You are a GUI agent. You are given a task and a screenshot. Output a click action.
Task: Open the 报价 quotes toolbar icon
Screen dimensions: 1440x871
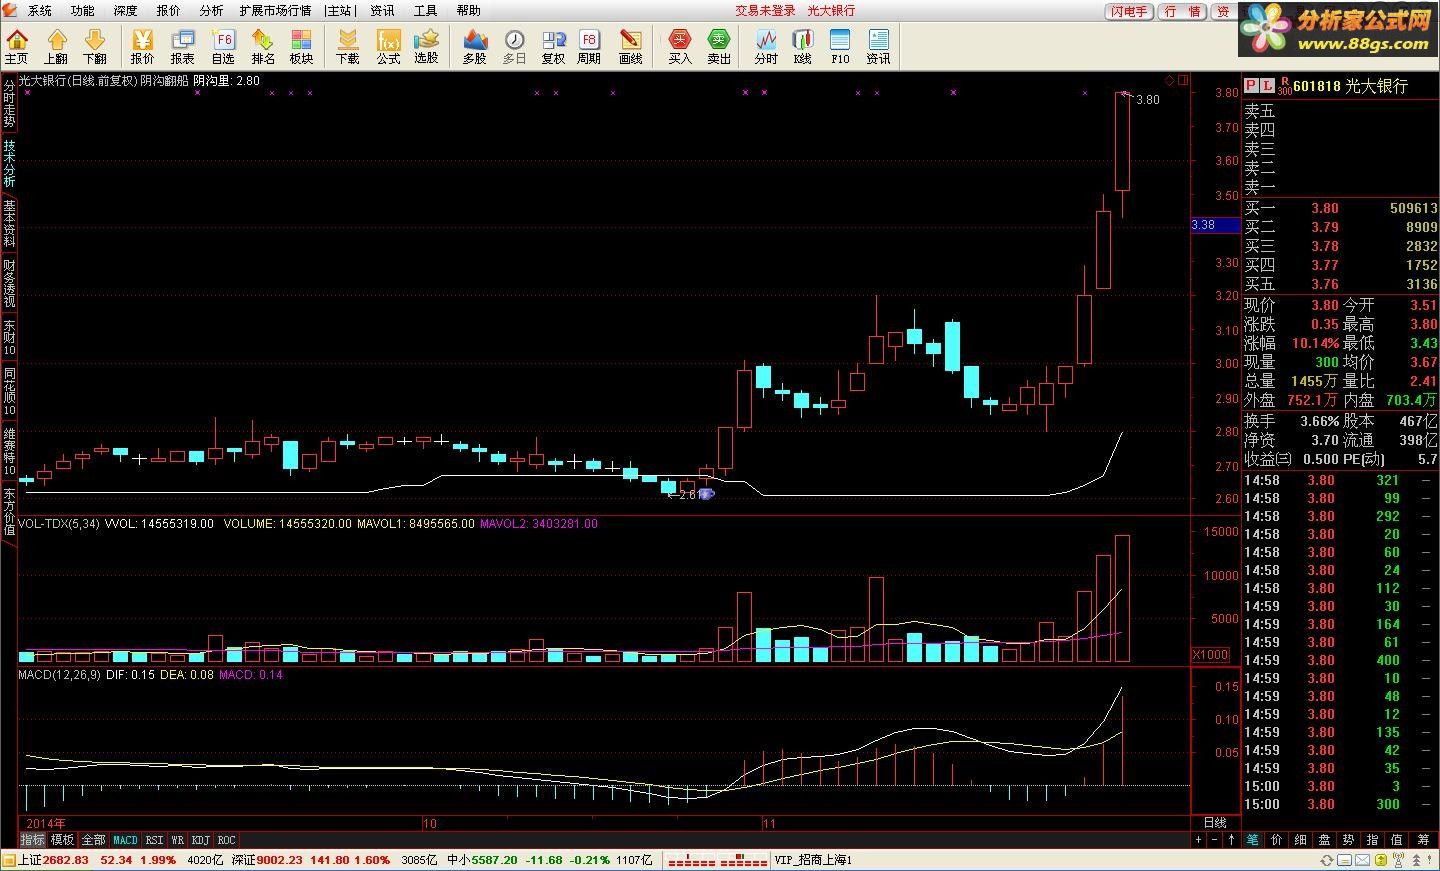pyautogui.click(x=143, y=46)
